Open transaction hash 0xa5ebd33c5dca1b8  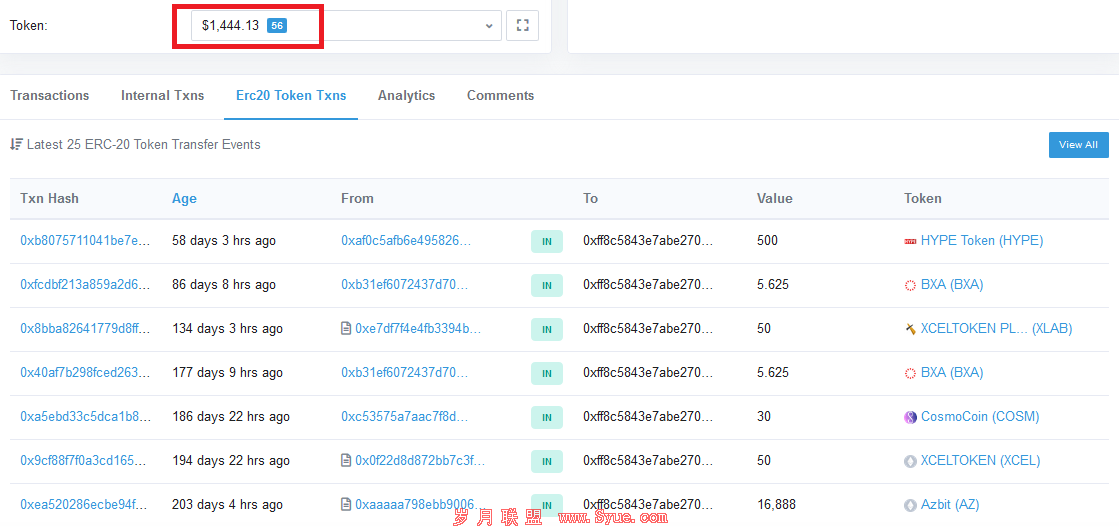coord(86,416)
